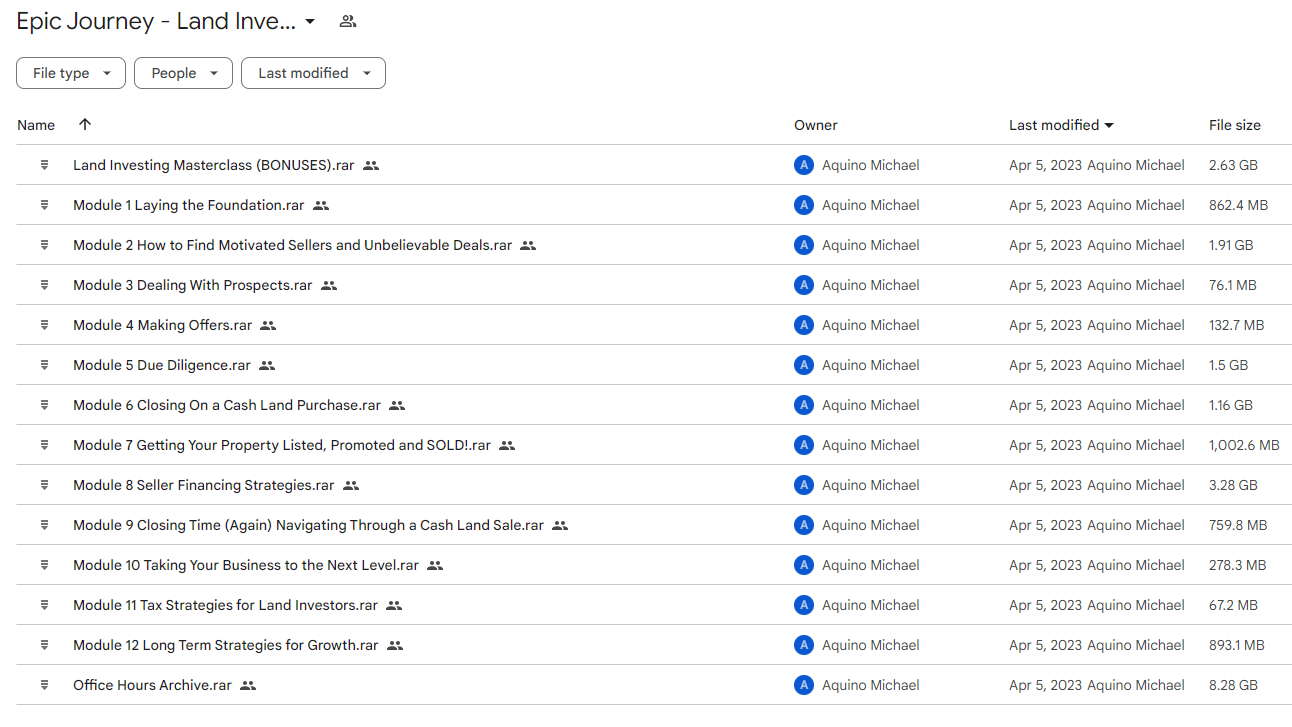The width and height of the screenshot is (1292, 727).
Task: Click the 76.1 MB file size value
Action: pos(1232,285)
